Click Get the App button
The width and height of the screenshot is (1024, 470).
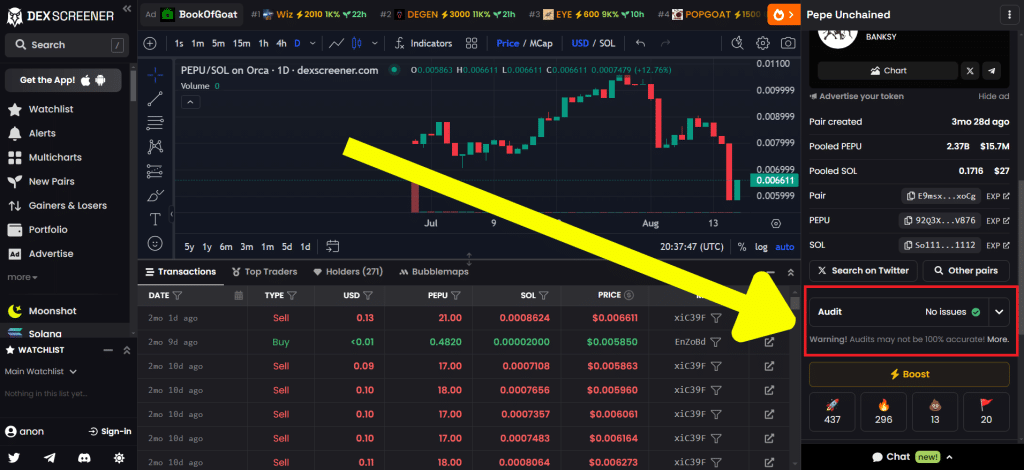coord(63,80)
